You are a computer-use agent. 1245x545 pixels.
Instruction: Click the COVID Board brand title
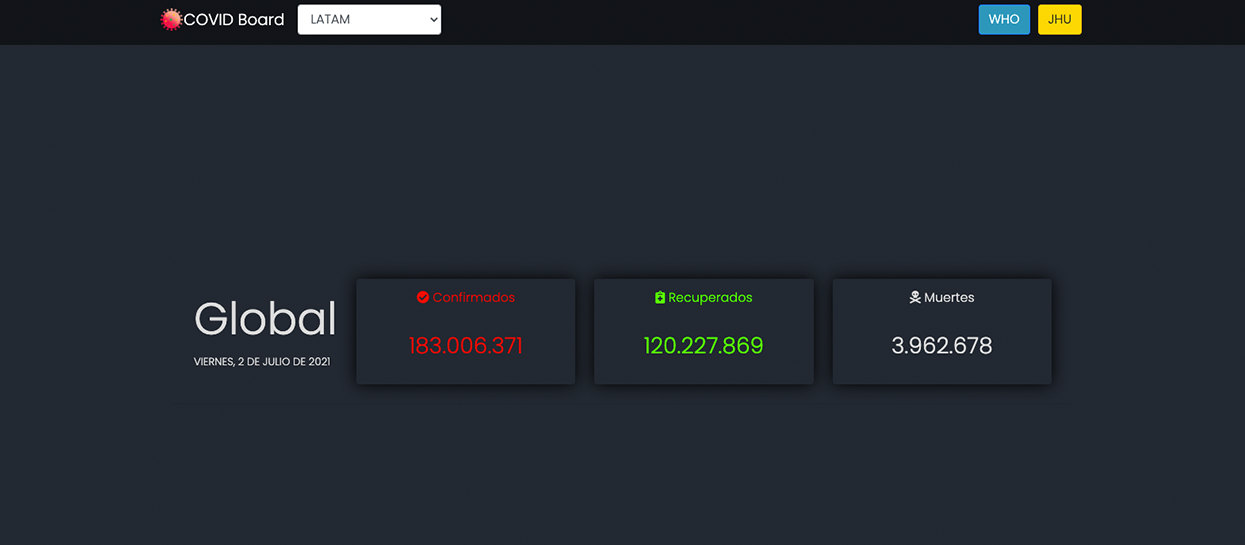pyautogui.click(x=234, y=20)
